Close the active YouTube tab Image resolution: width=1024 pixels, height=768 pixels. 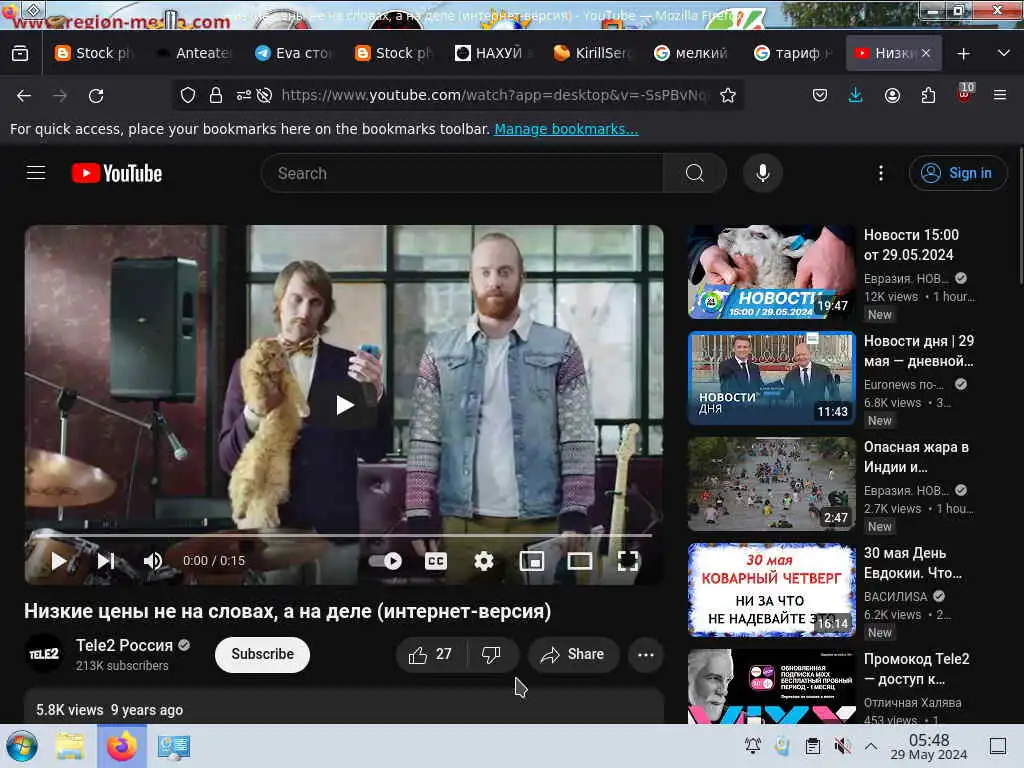coord(926,54)
